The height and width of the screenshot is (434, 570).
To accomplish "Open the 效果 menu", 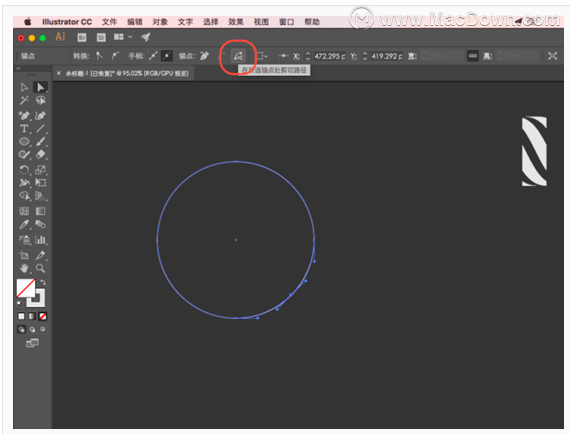I will 236,22.
